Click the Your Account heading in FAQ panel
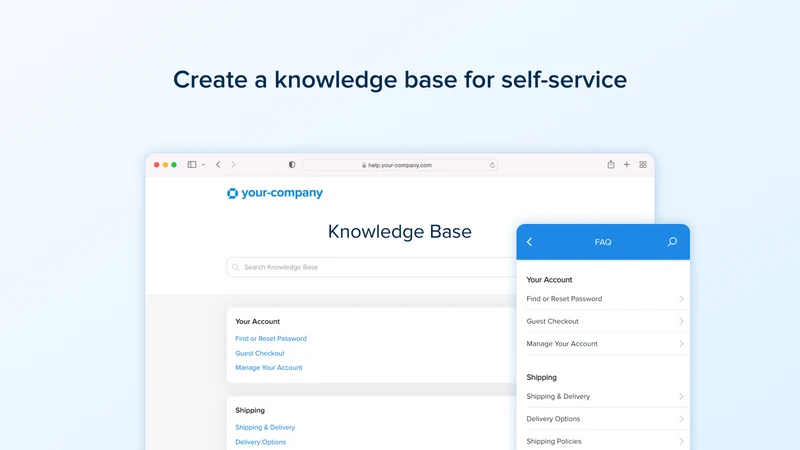Viewport: 800px width, 450px height. pyautogui.click(x=549, y=280)
